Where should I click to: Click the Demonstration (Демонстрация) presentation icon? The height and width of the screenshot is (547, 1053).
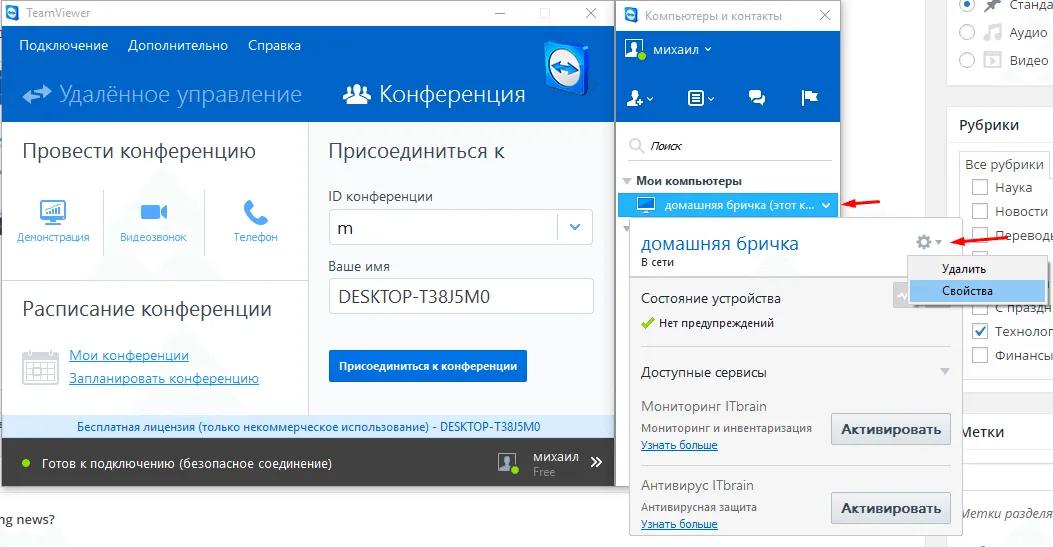53,212
